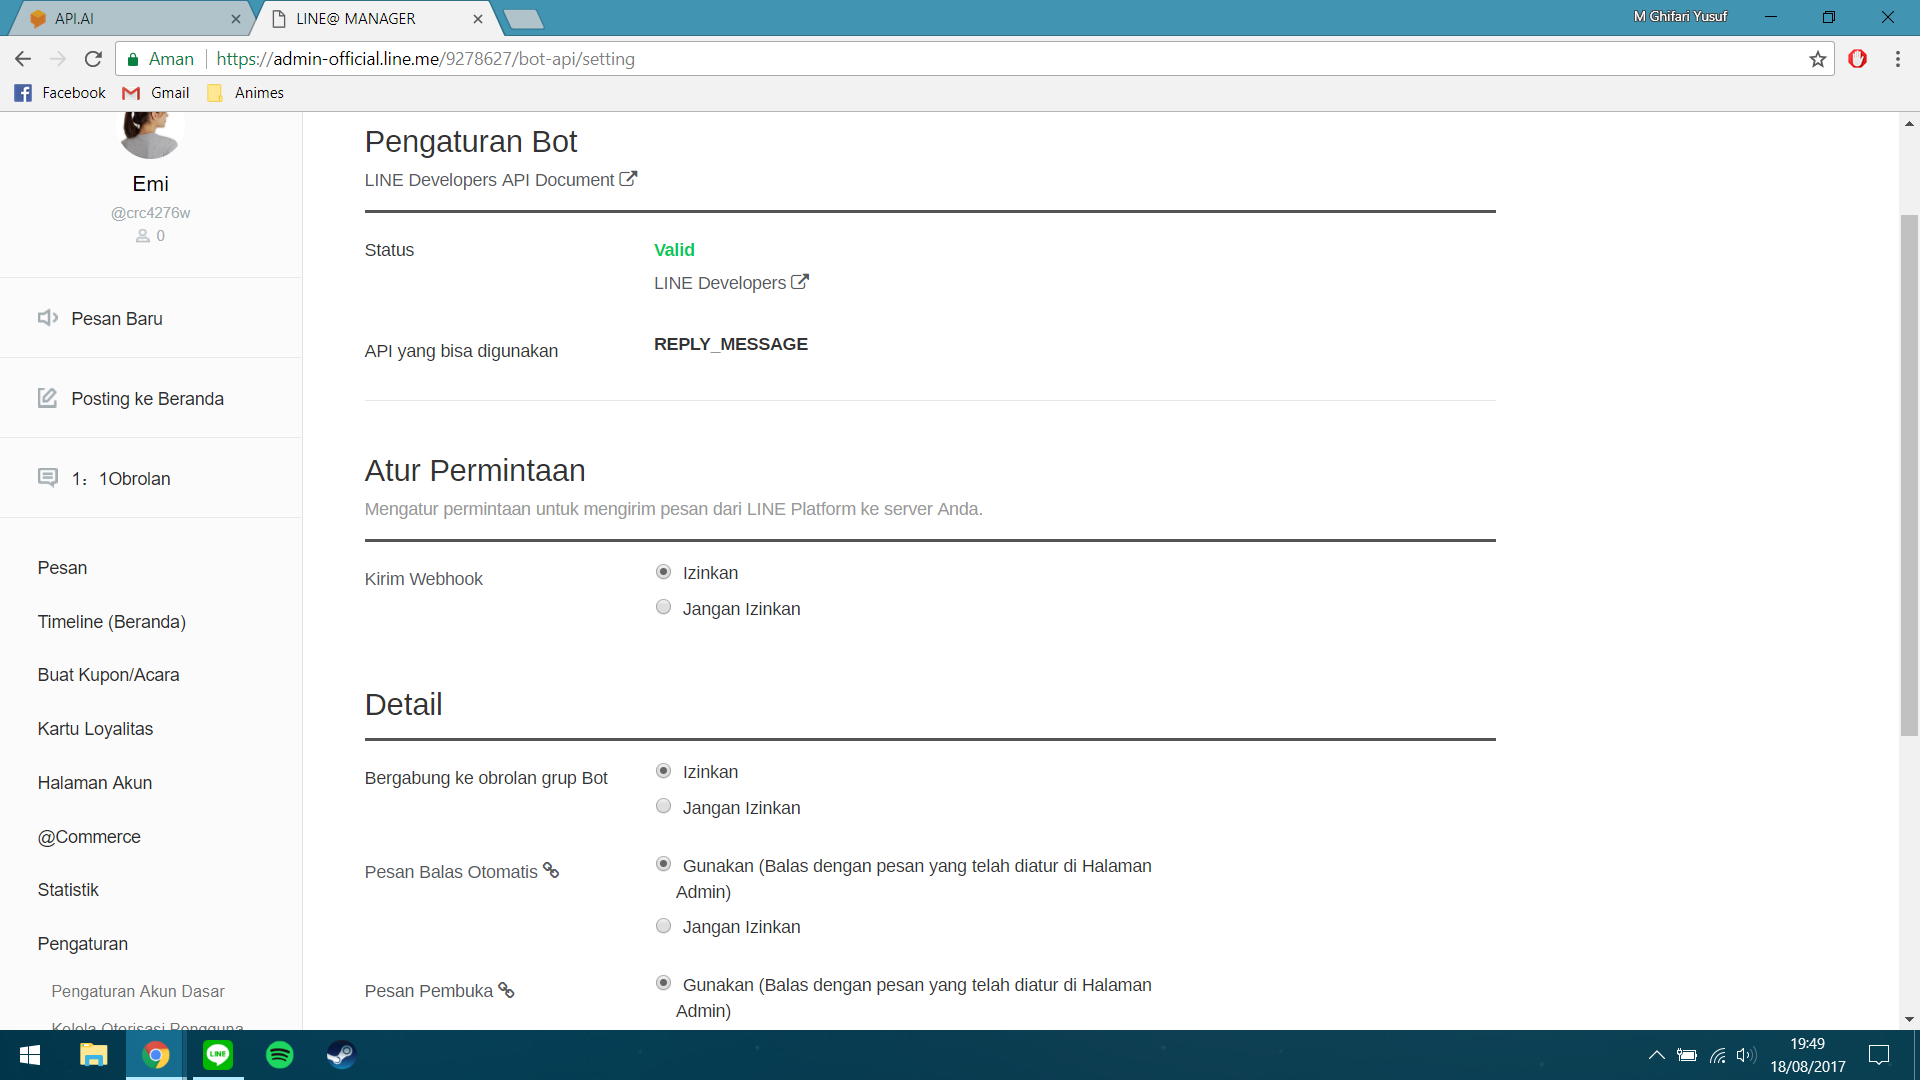Screen dimensions: 1920x1080
Task: Select Jangan Izinkan for group chat joining
Action: pos(663,806)
